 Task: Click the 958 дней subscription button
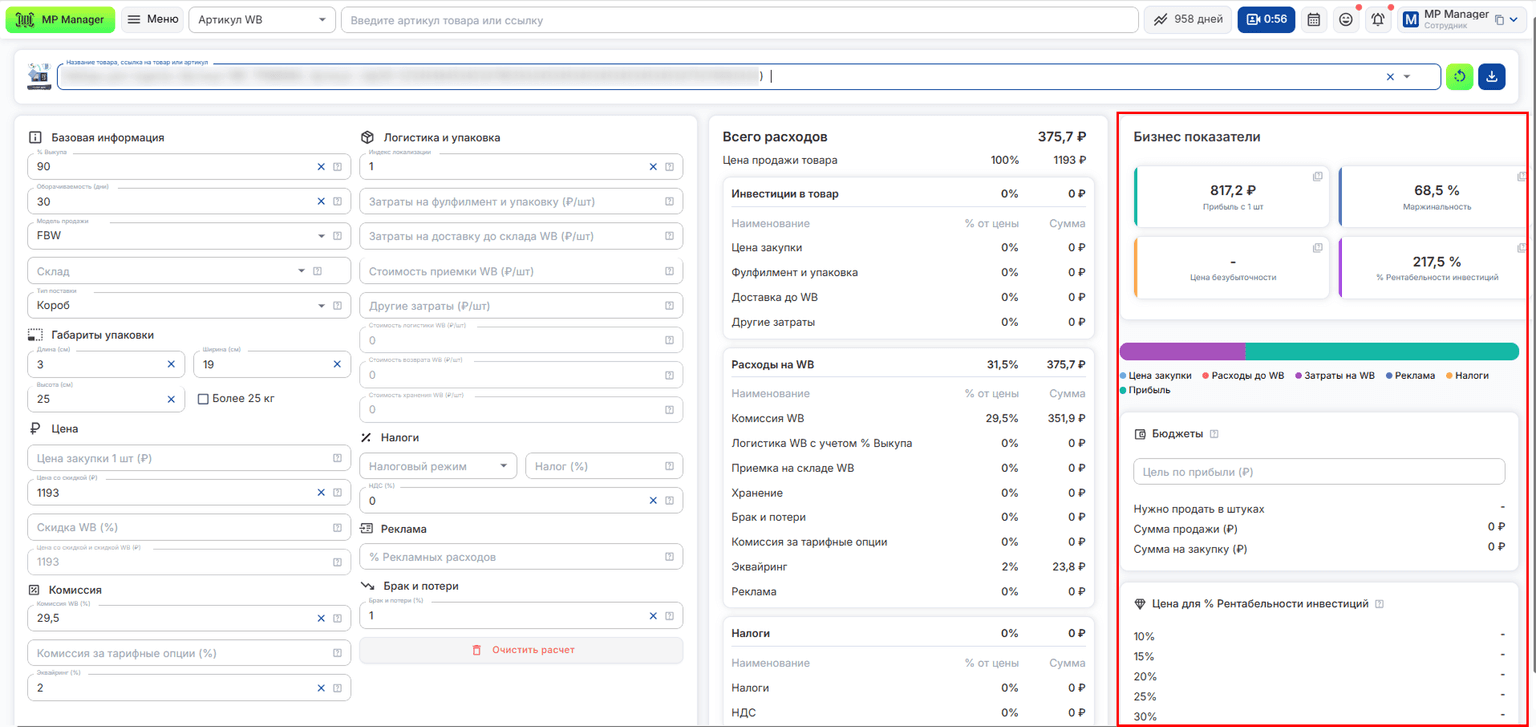click(1188, 19)
